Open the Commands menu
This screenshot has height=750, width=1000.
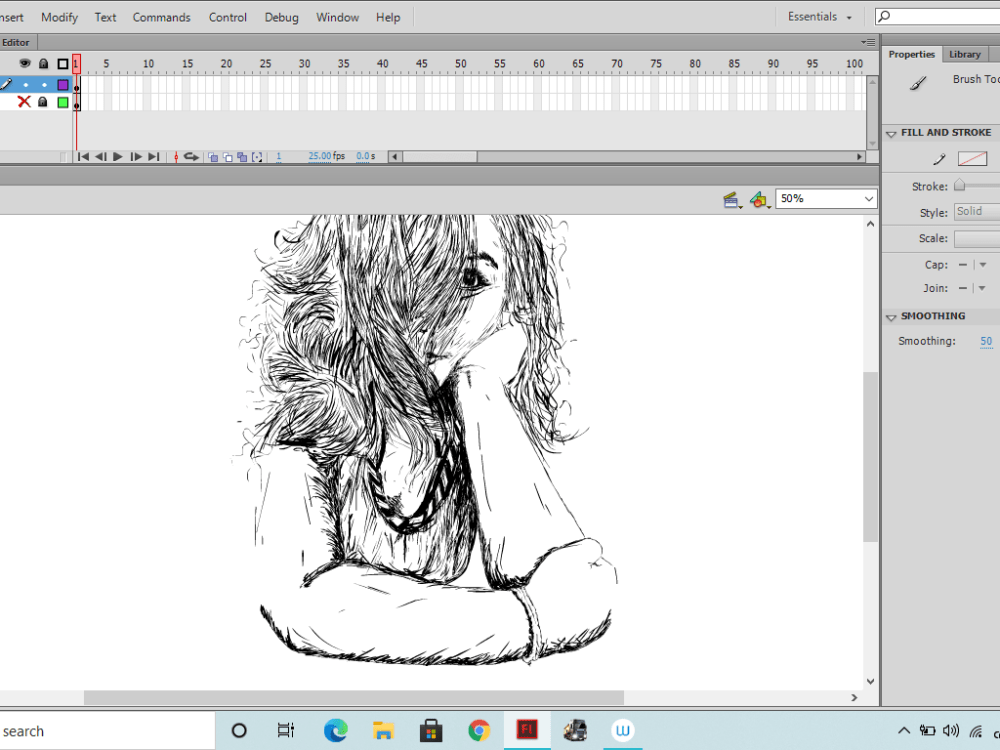pyautogui.click(x=161, y=17)
